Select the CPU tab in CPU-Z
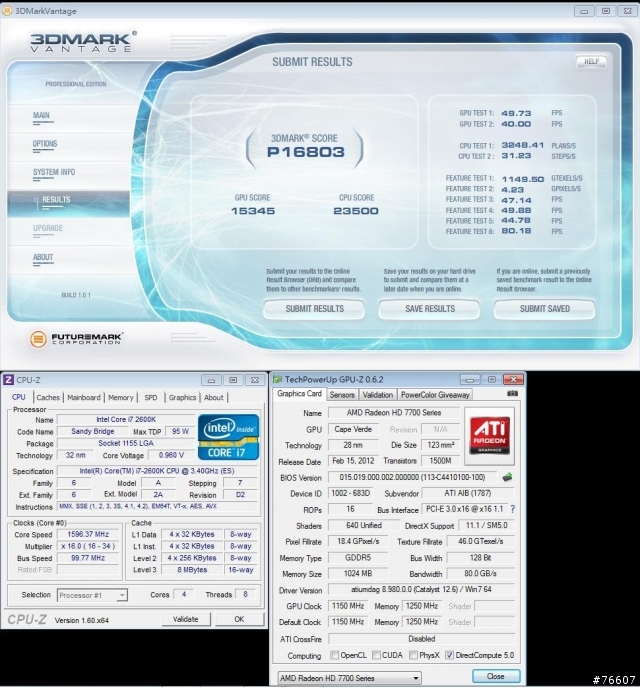This screenshot has height=688, width=640. pos(18,397)
